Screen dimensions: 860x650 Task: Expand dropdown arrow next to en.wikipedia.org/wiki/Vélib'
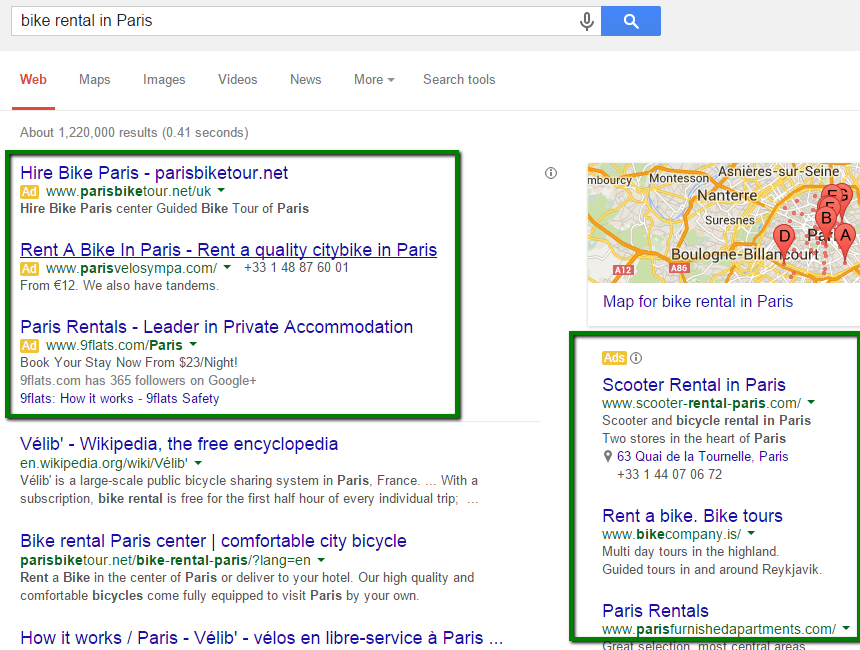198,463
